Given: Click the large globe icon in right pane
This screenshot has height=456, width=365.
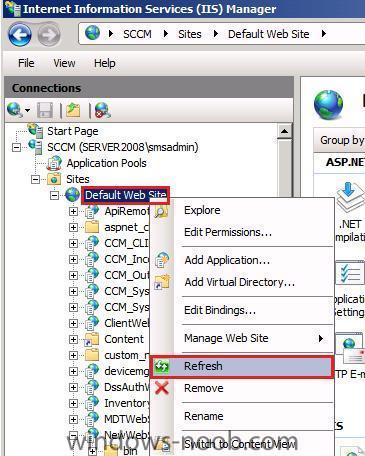Looking at the screenshot, I should [328, 104].
